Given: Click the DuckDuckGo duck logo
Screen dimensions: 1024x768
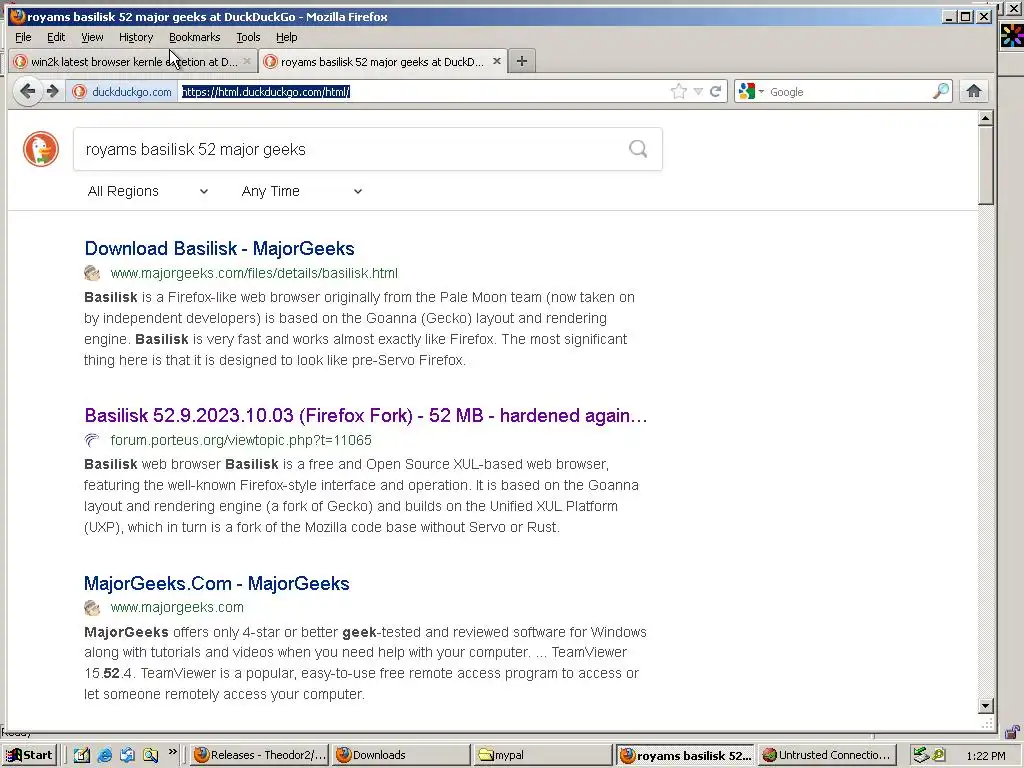Looking at the screenshot, I should click(x=41, y=149).
